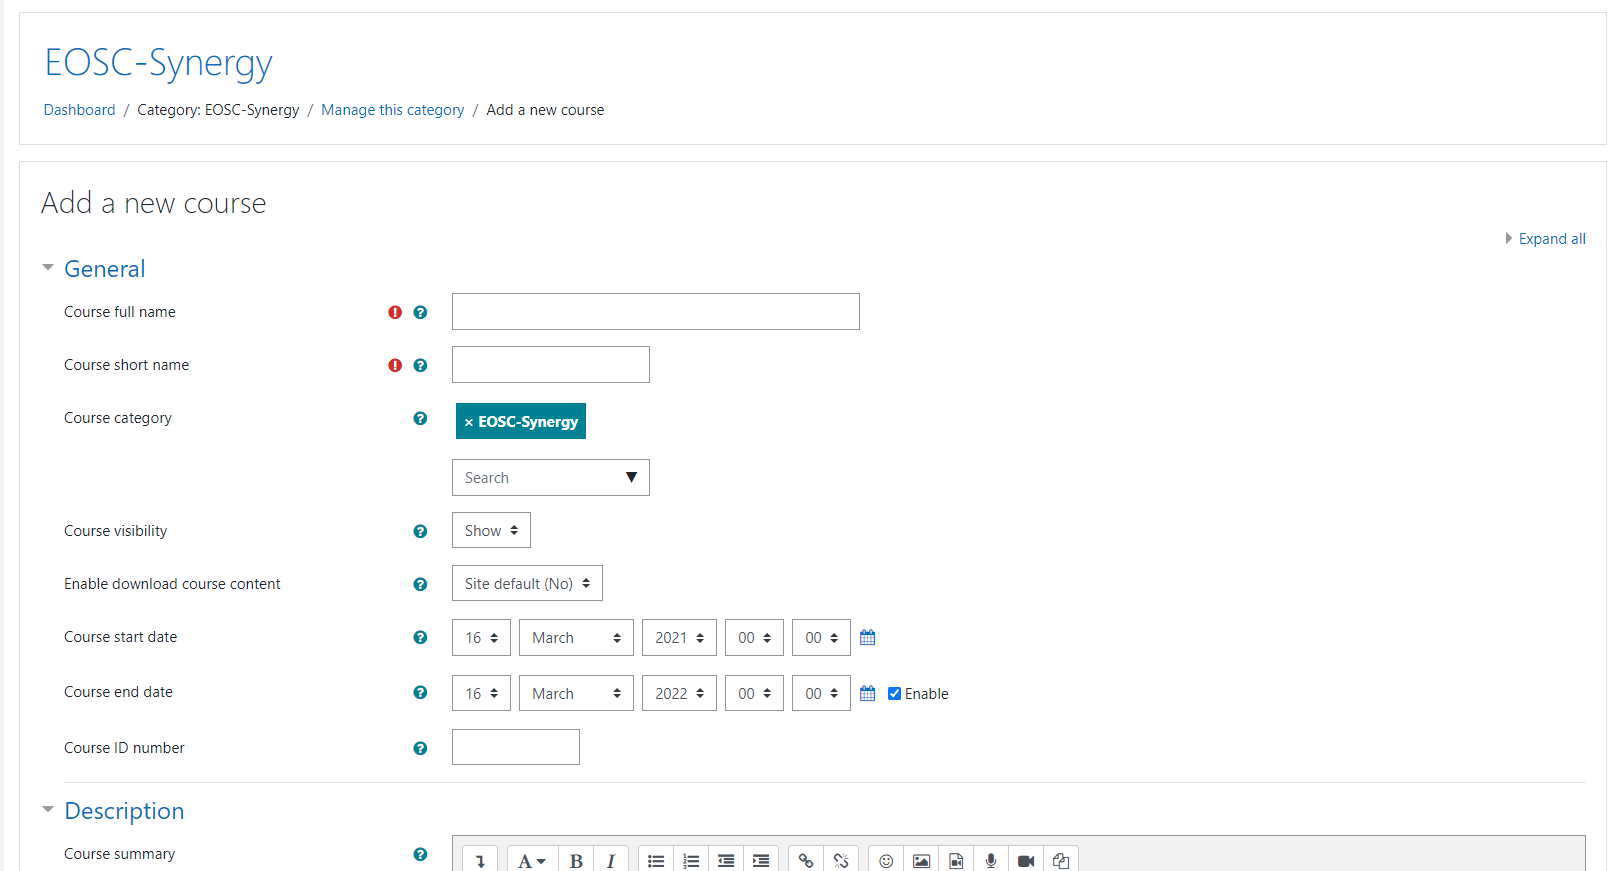Open the end date year 2022 dropdown
The width and height of the screenshot is (1617, 871).
pyautogui.click(x=679, y=693)
